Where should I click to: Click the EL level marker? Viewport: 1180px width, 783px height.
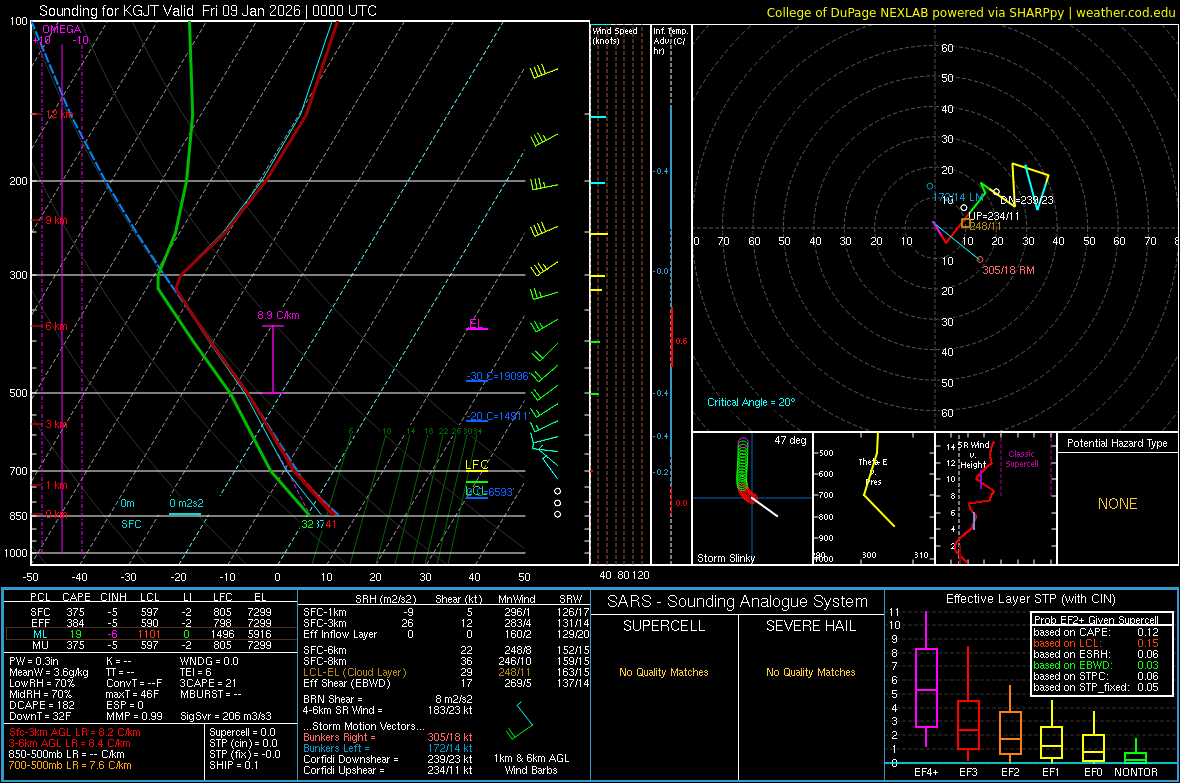[x=475, y=324]
